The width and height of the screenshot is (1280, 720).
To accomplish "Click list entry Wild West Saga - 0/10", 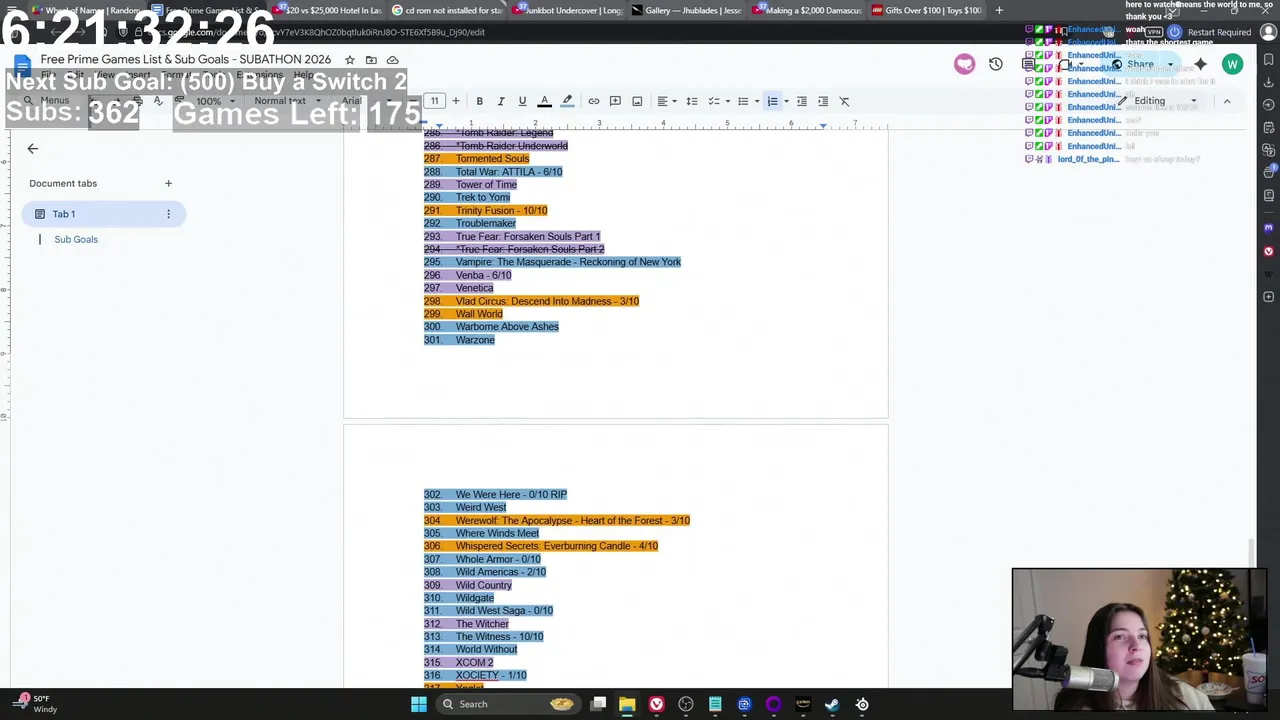I will (504, 610).
